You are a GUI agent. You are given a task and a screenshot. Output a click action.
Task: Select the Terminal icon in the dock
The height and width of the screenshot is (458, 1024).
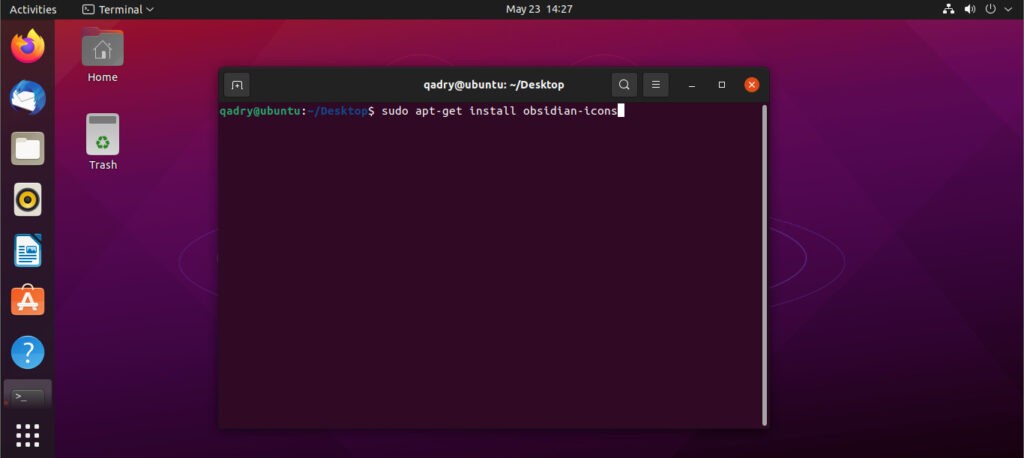click(28, 395)
